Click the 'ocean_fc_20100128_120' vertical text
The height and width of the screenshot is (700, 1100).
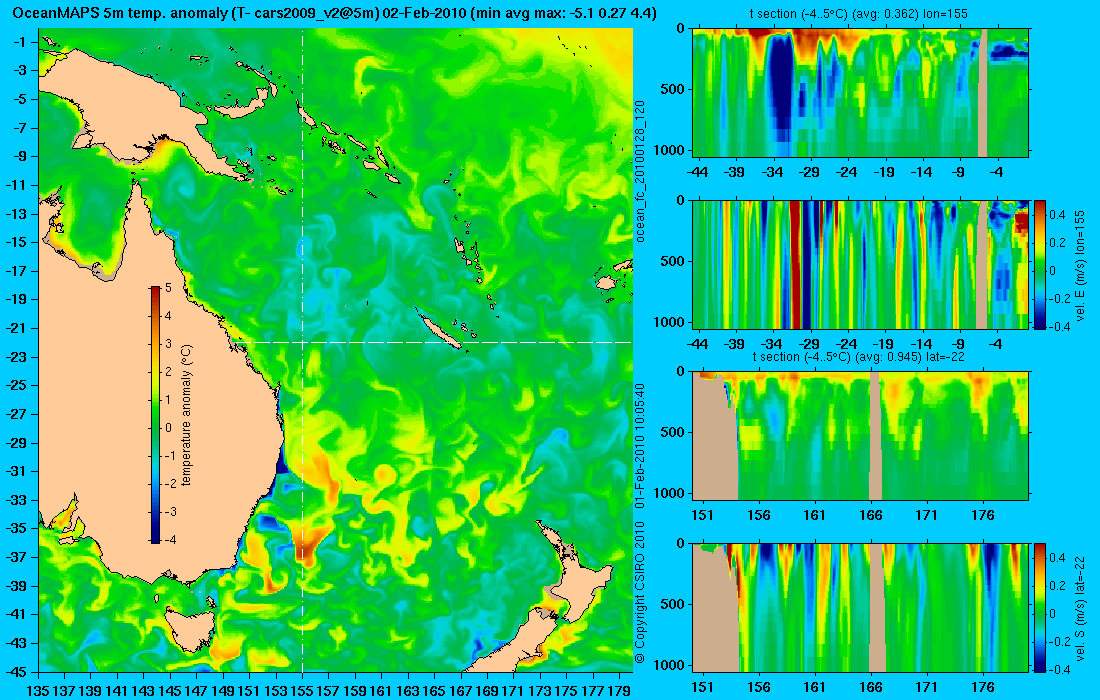coord(640,171)
